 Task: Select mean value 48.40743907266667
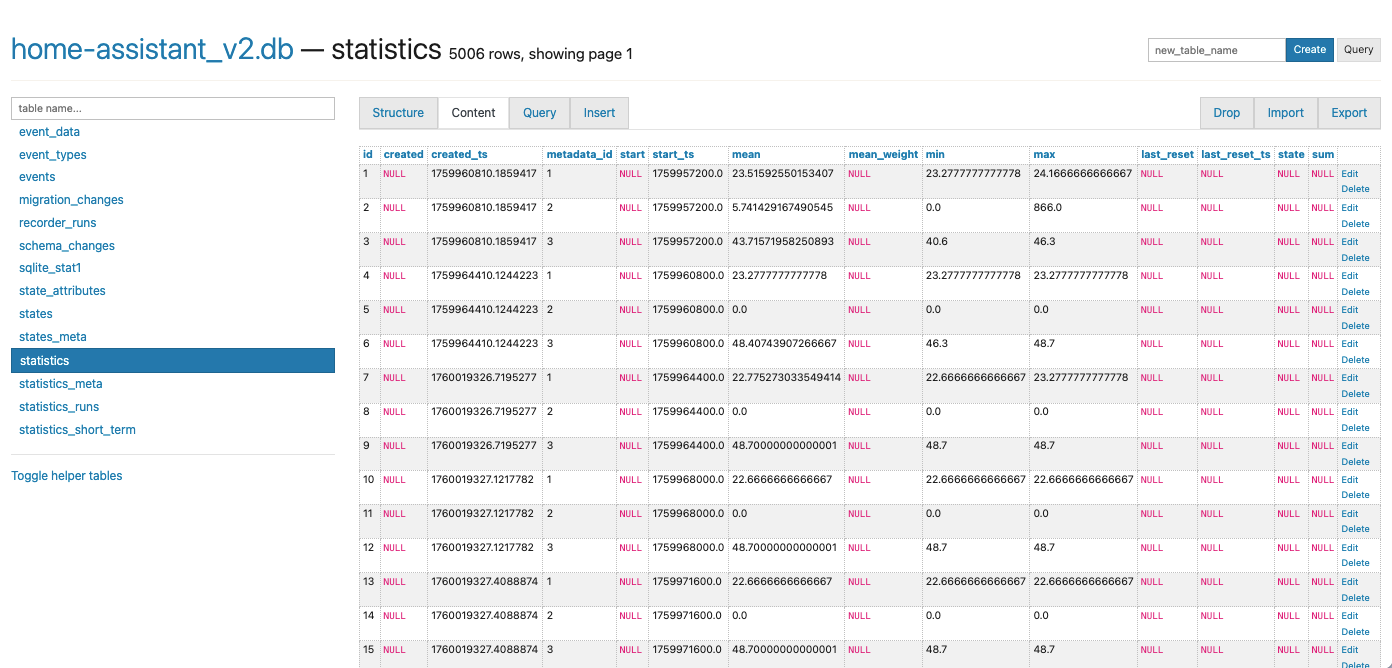784,344
